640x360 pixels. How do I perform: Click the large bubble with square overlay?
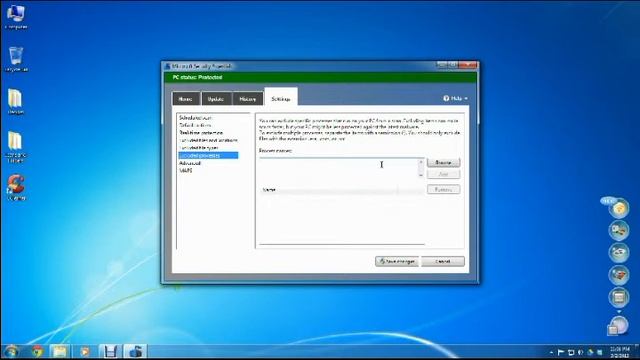[x=618, y=326]
